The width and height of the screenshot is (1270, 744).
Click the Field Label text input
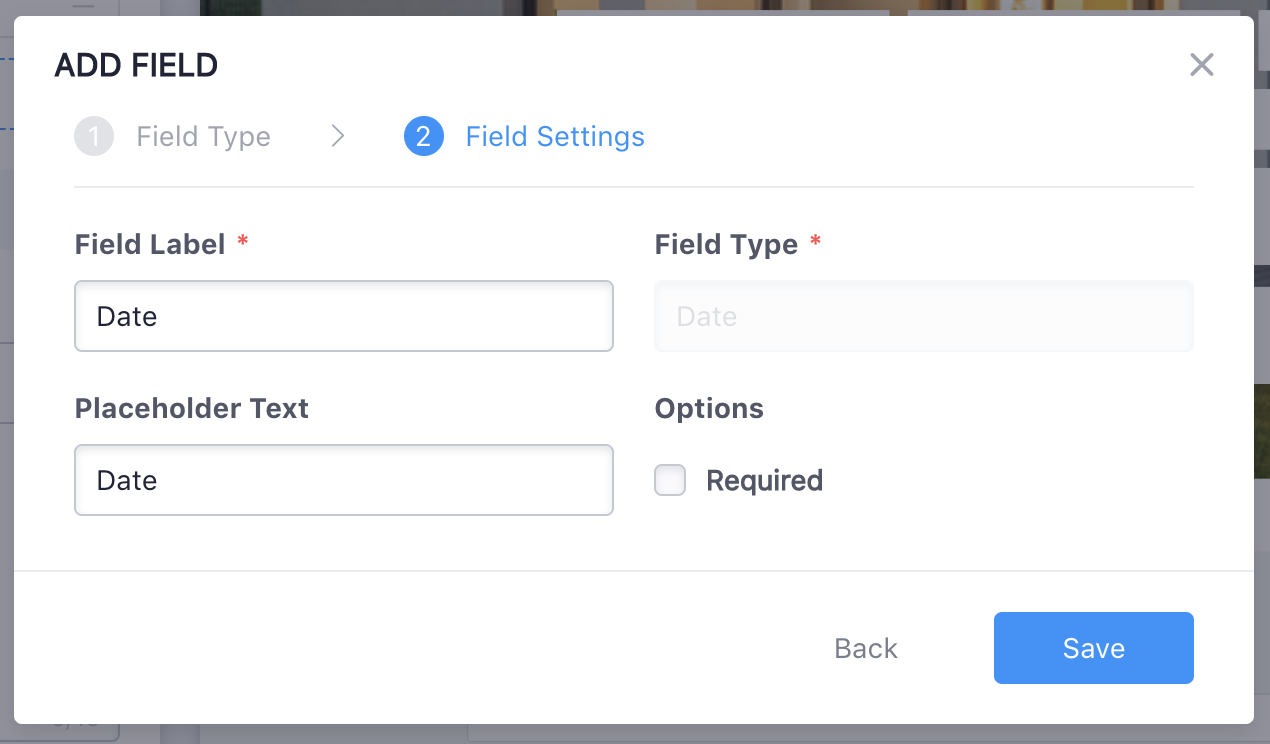[344, 316]
